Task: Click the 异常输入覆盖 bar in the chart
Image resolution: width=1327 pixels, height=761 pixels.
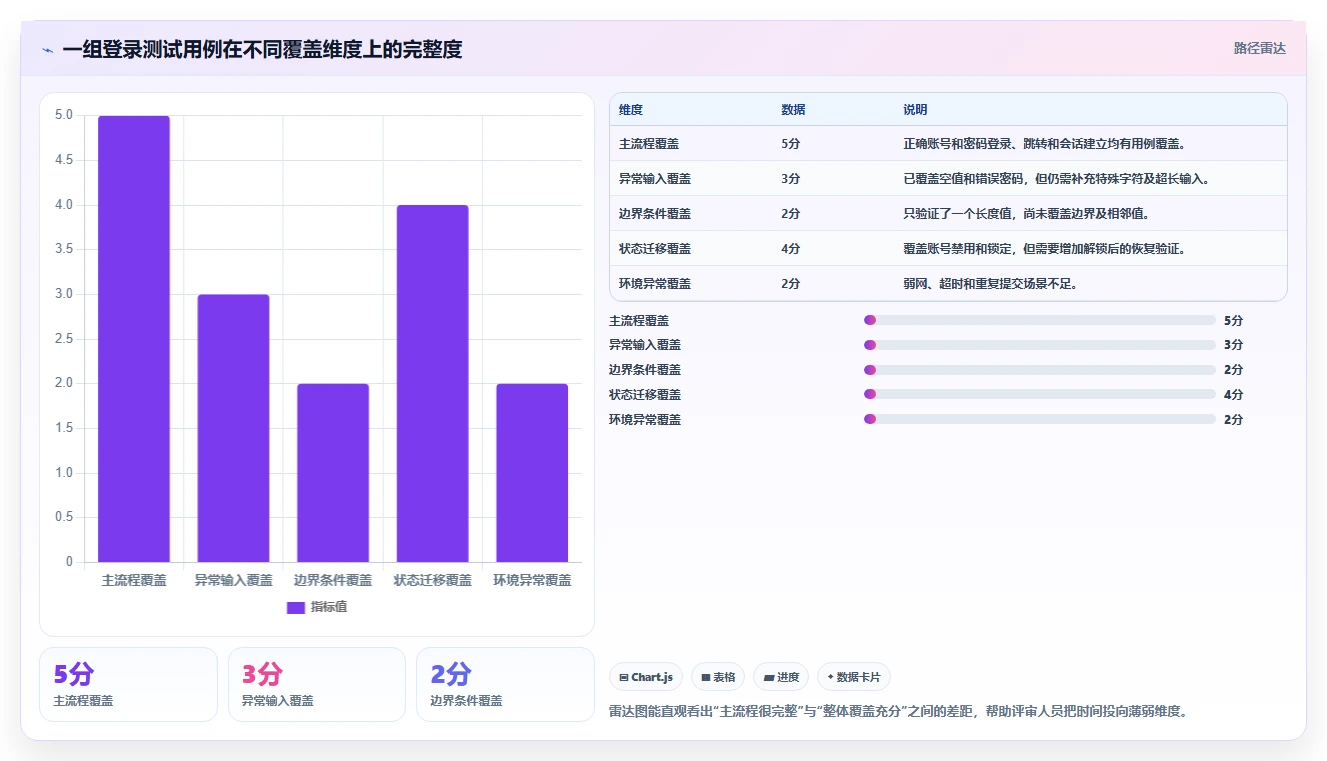Action: pos(233,428)
